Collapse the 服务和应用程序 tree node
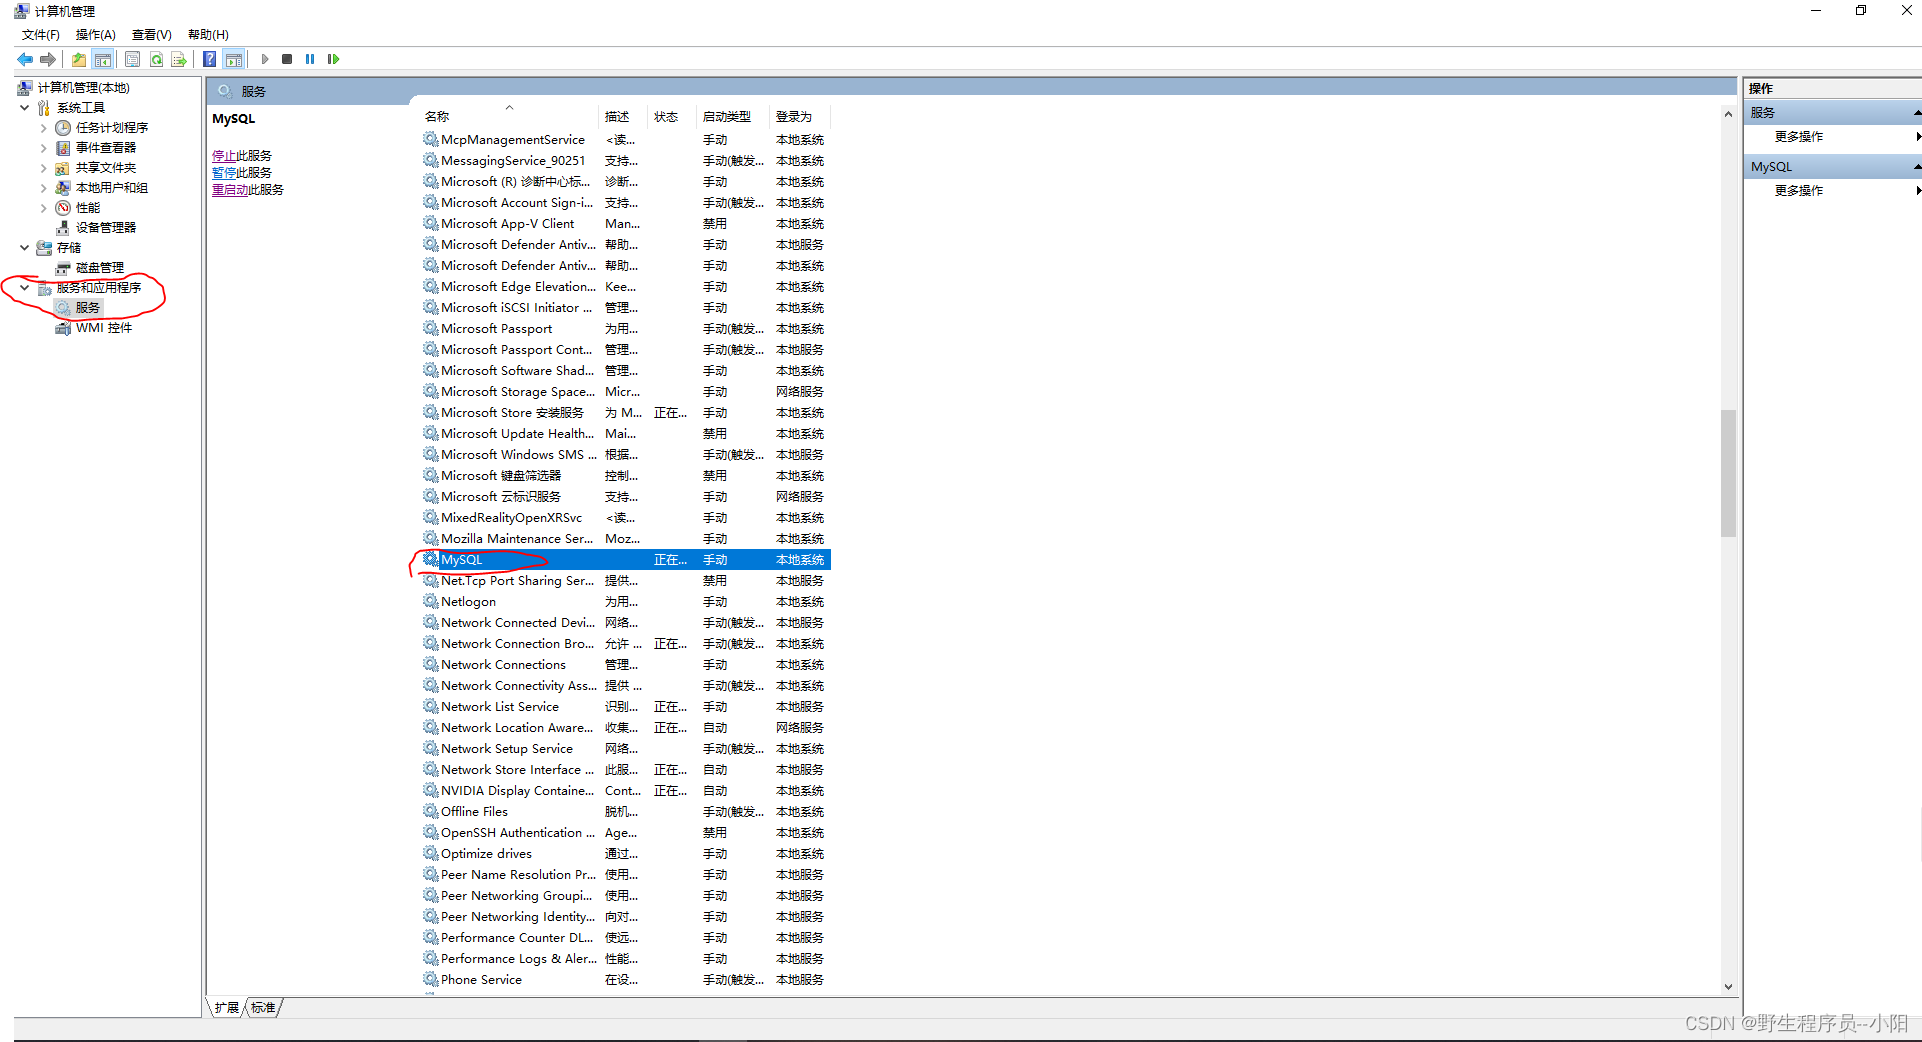This screenshot has width=1922, height=1042. click(24, 287)
